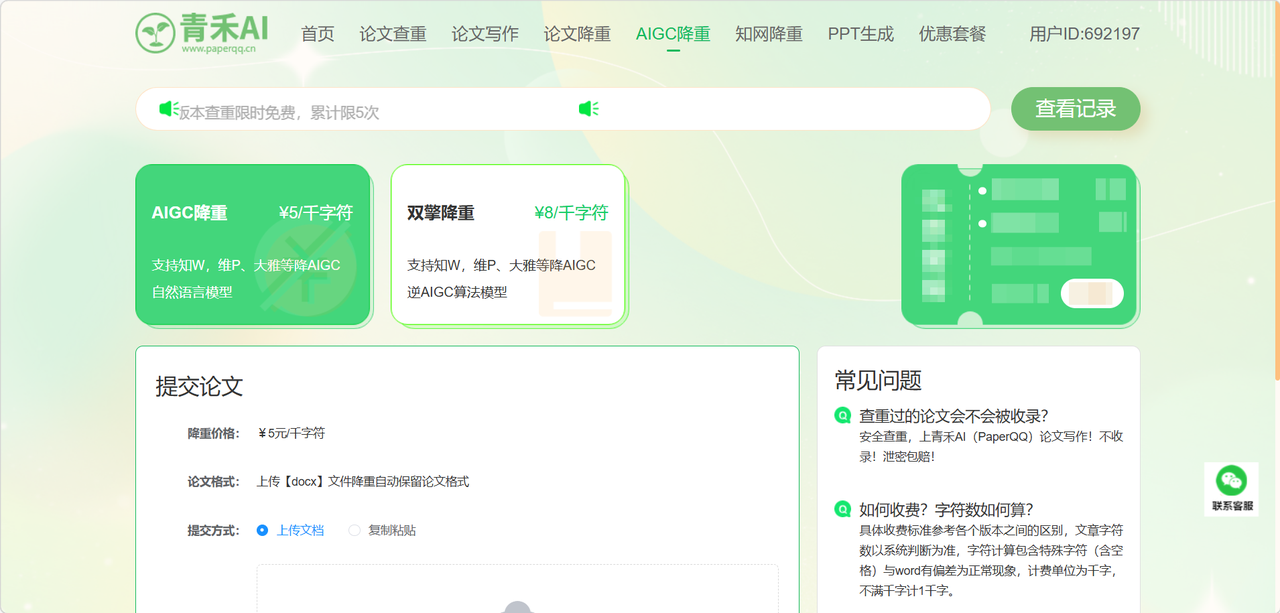
Task: Open the PPT生成 menu item
Action: click(x=861, y=34)
